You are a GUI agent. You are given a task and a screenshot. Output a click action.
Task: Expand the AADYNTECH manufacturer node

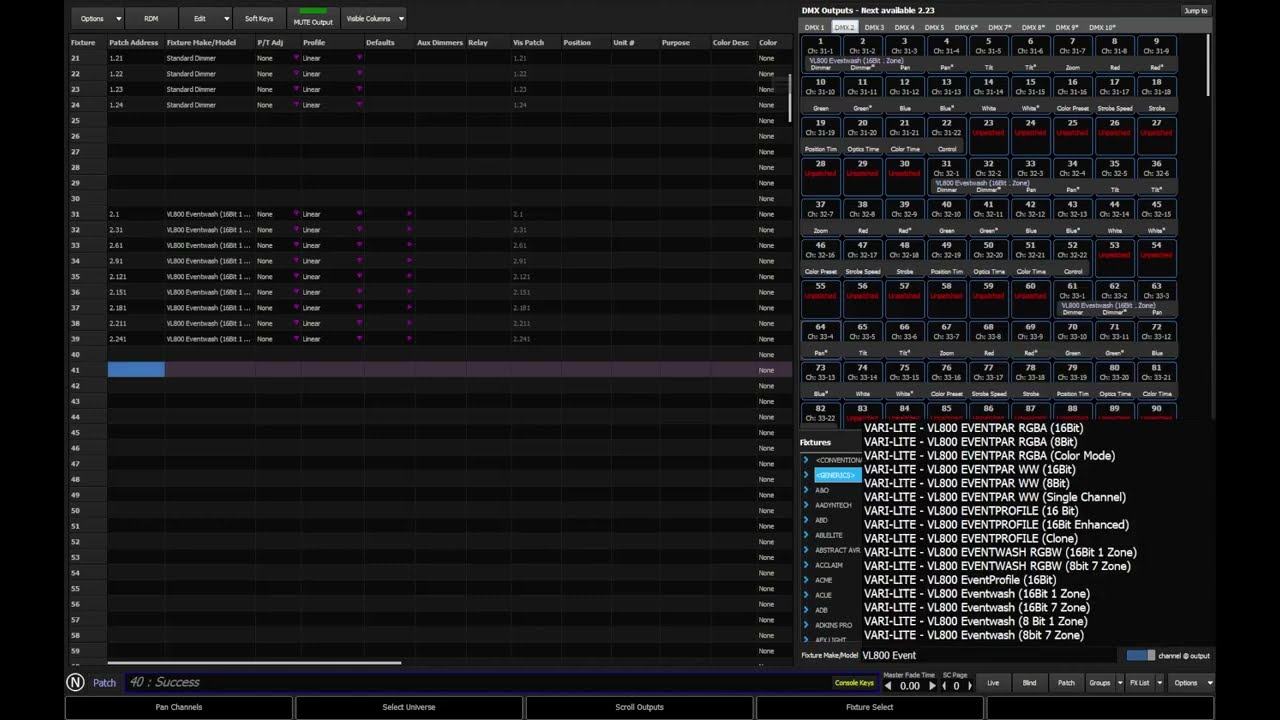tap(807, 505)
